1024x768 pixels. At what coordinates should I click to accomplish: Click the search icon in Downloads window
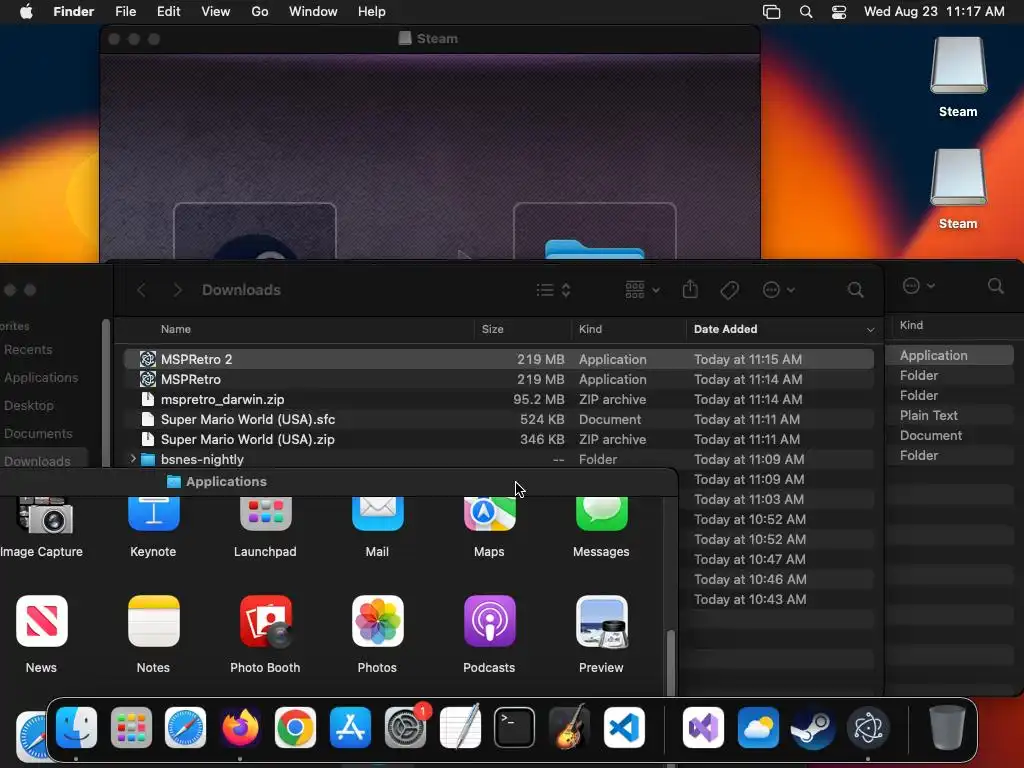855,290
